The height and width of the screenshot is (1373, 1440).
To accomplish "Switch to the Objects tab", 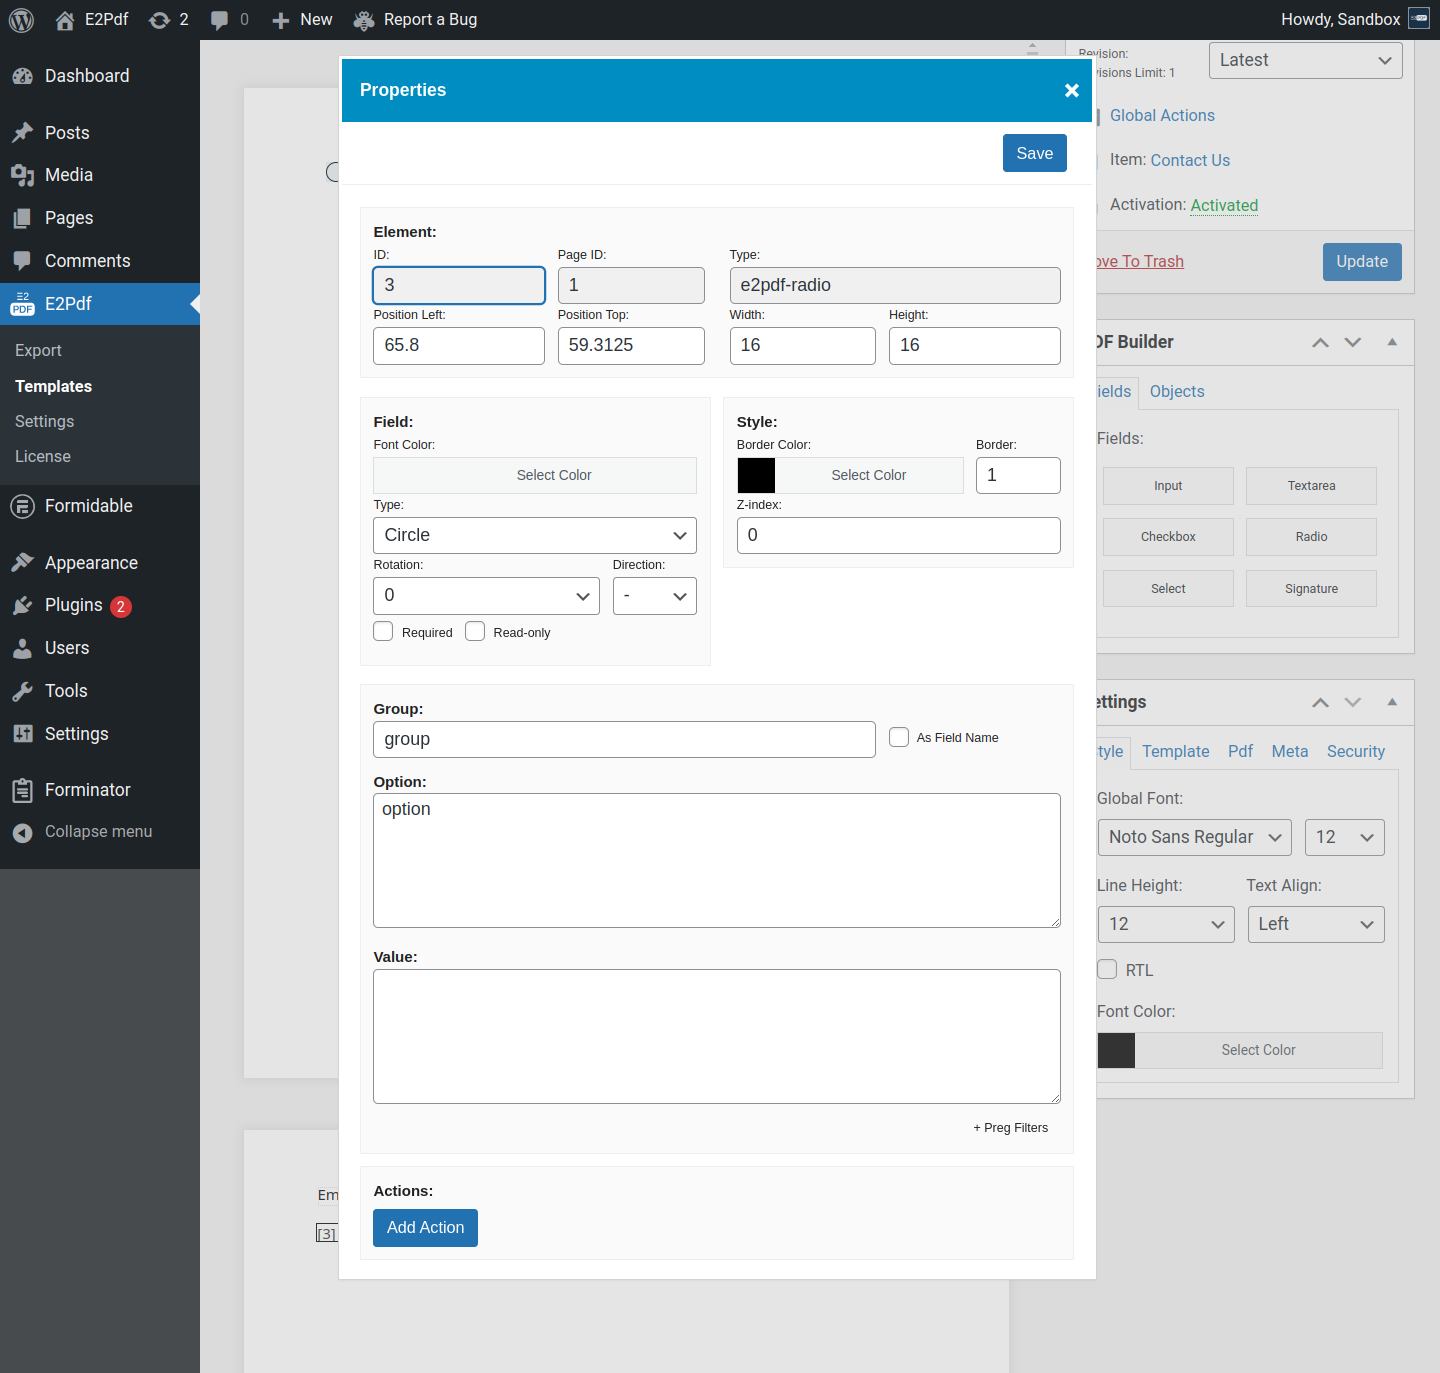I will 1176,391.
